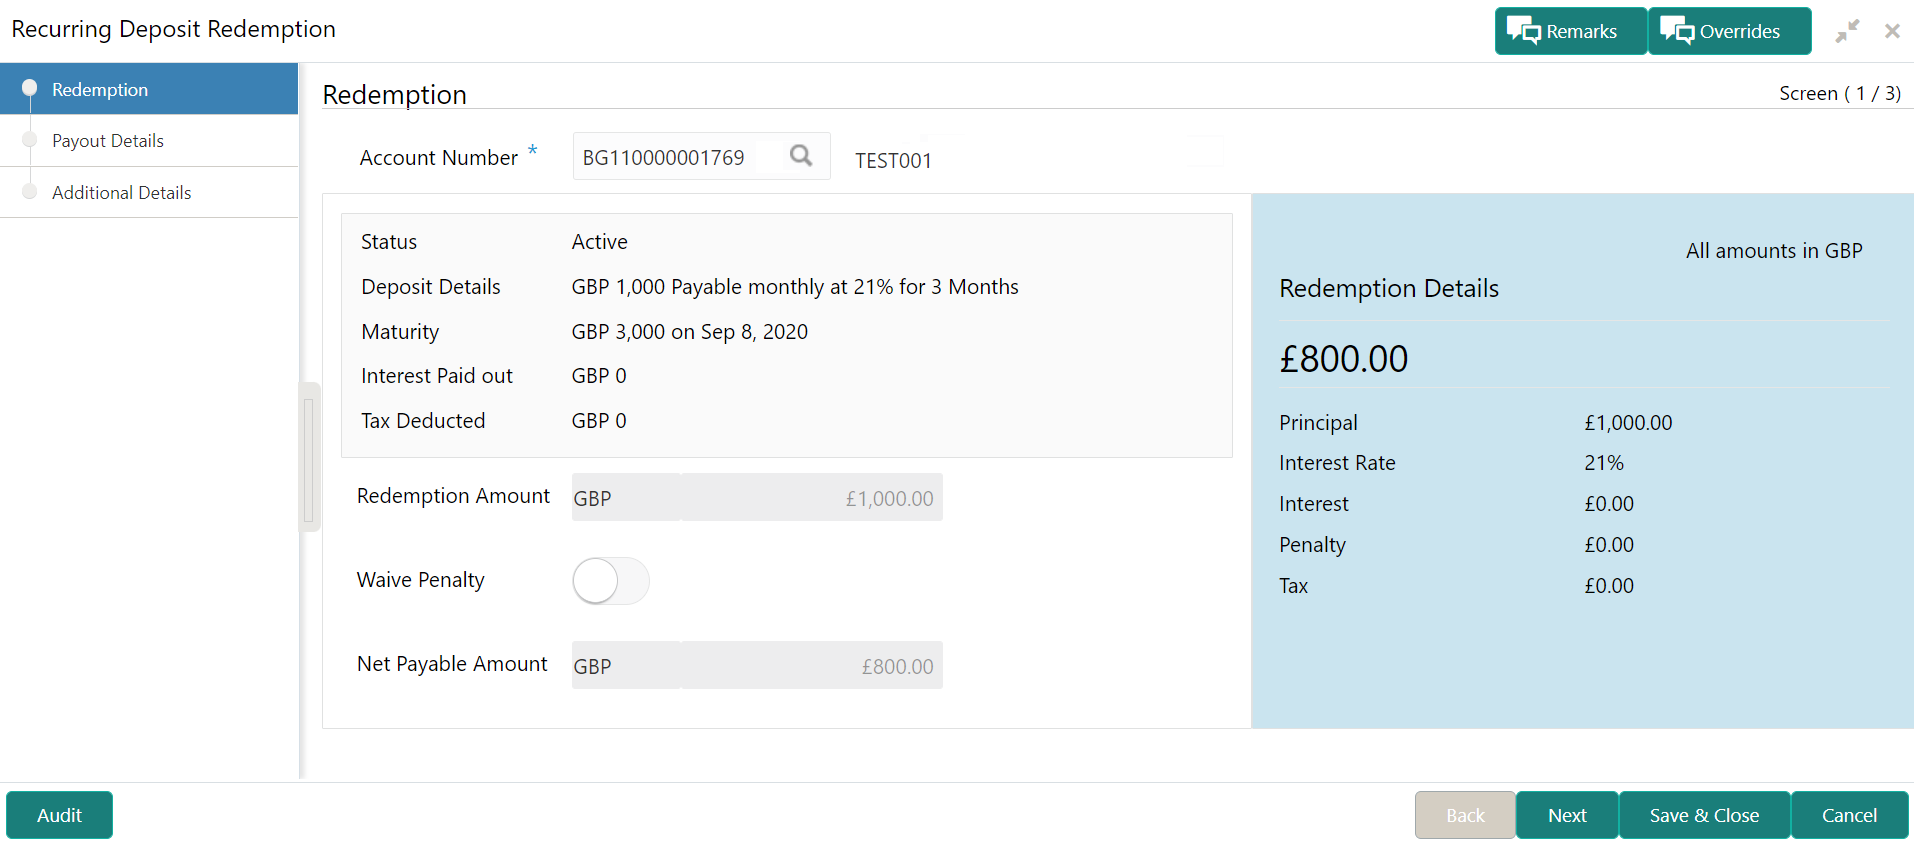Click the Save & Close button
1916x844 pixels.
[1703, 815]
